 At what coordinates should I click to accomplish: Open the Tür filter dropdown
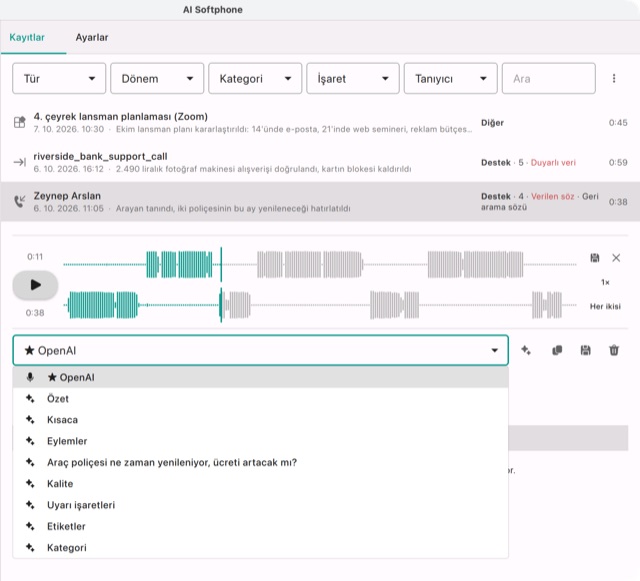point(59,78)
